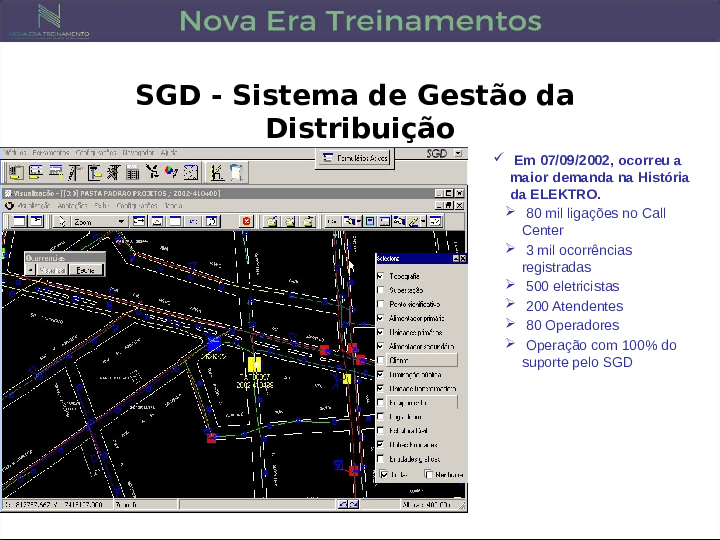Click the Formulários Ativos button
720x540 pixels.
tap(355, 158)
